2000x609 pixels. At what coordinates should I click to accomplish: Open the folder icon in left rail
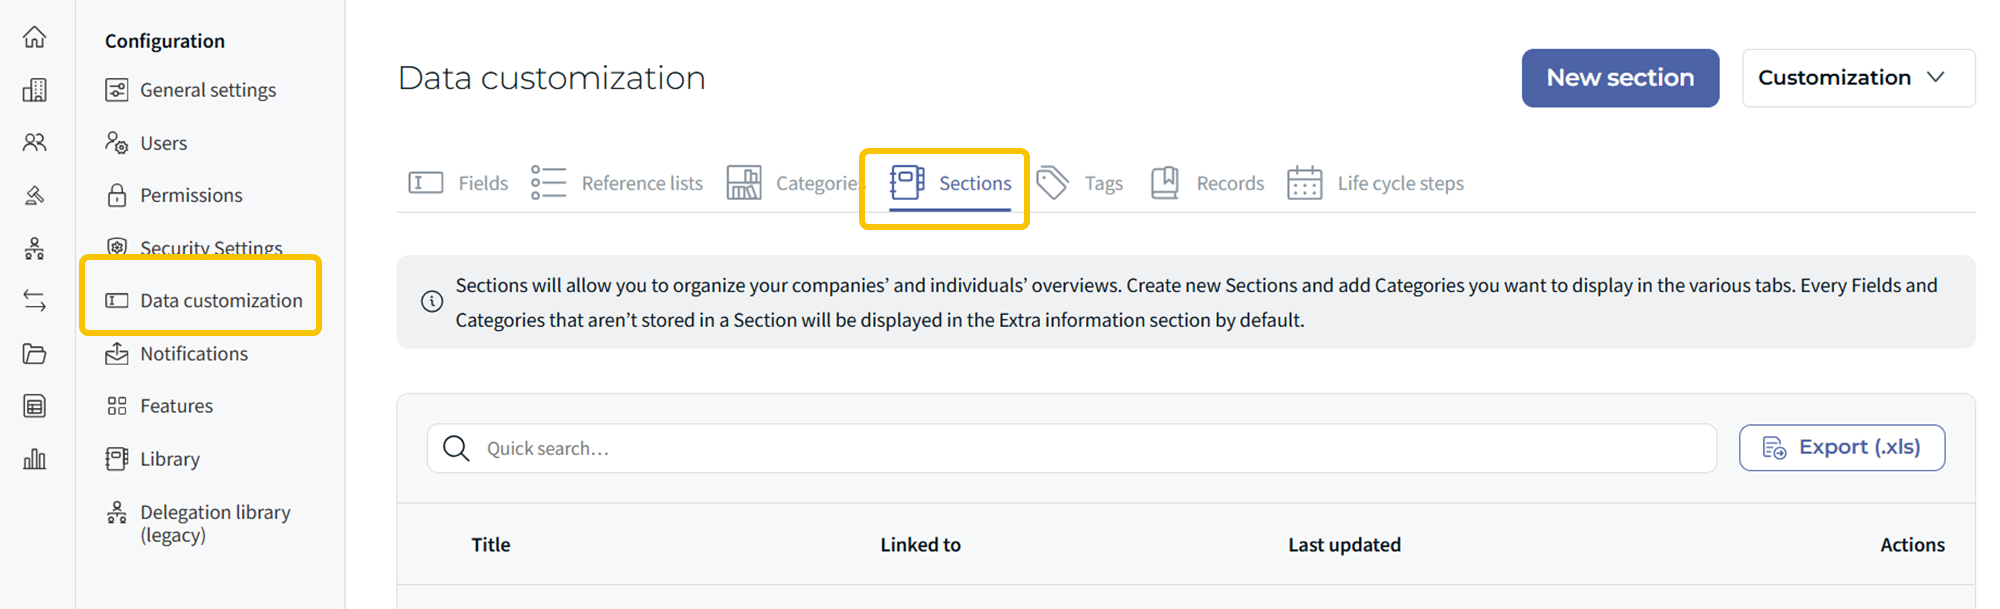pyautogui.click(x=35, y=353)
